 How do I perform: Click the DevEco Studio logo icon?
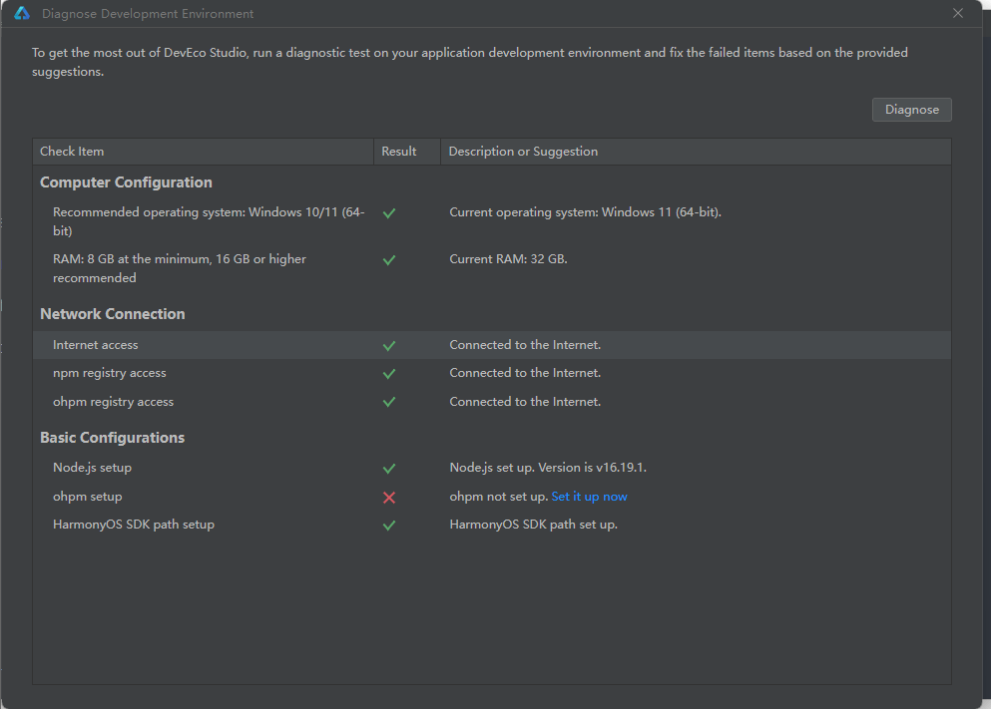point(22,13)
